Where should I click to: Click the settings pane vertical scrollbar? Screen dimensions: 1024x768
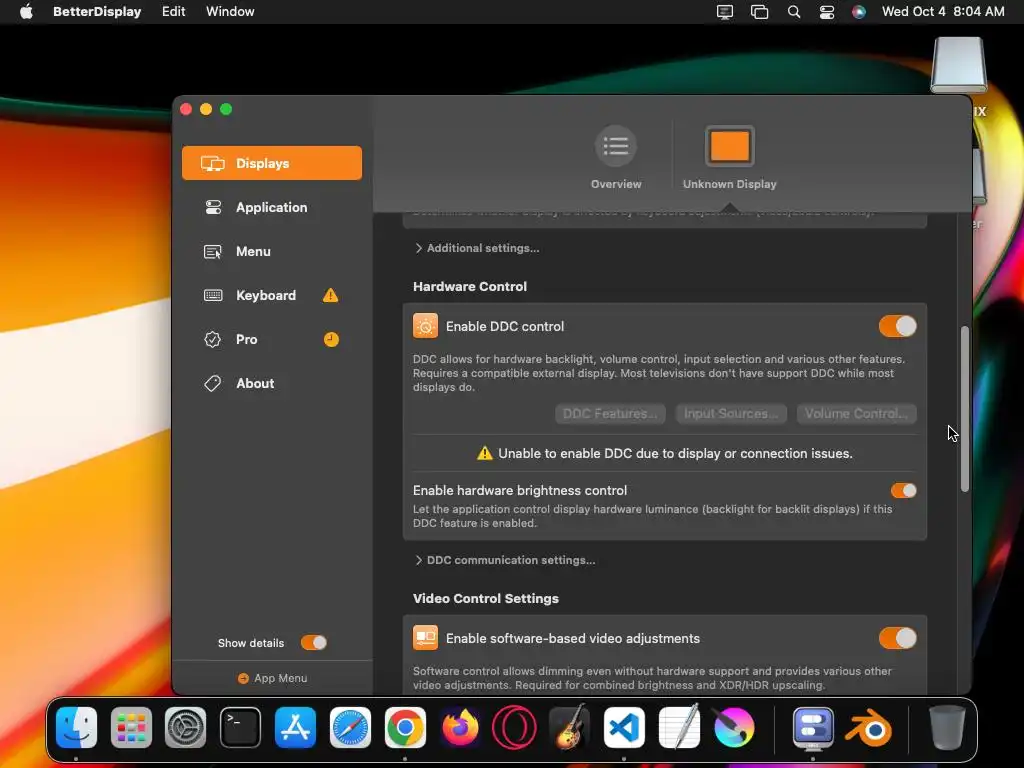[965, 409]
